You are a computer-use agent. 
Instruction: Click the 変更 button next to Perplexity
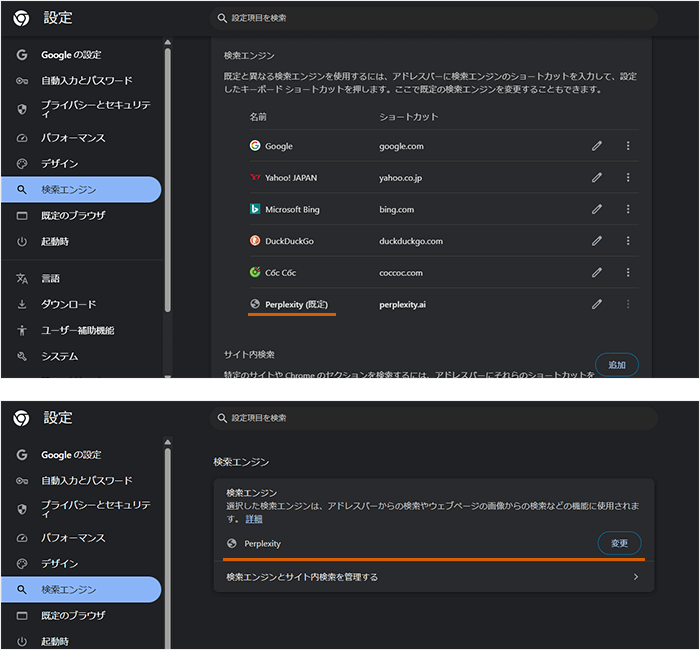pos(619,543)
